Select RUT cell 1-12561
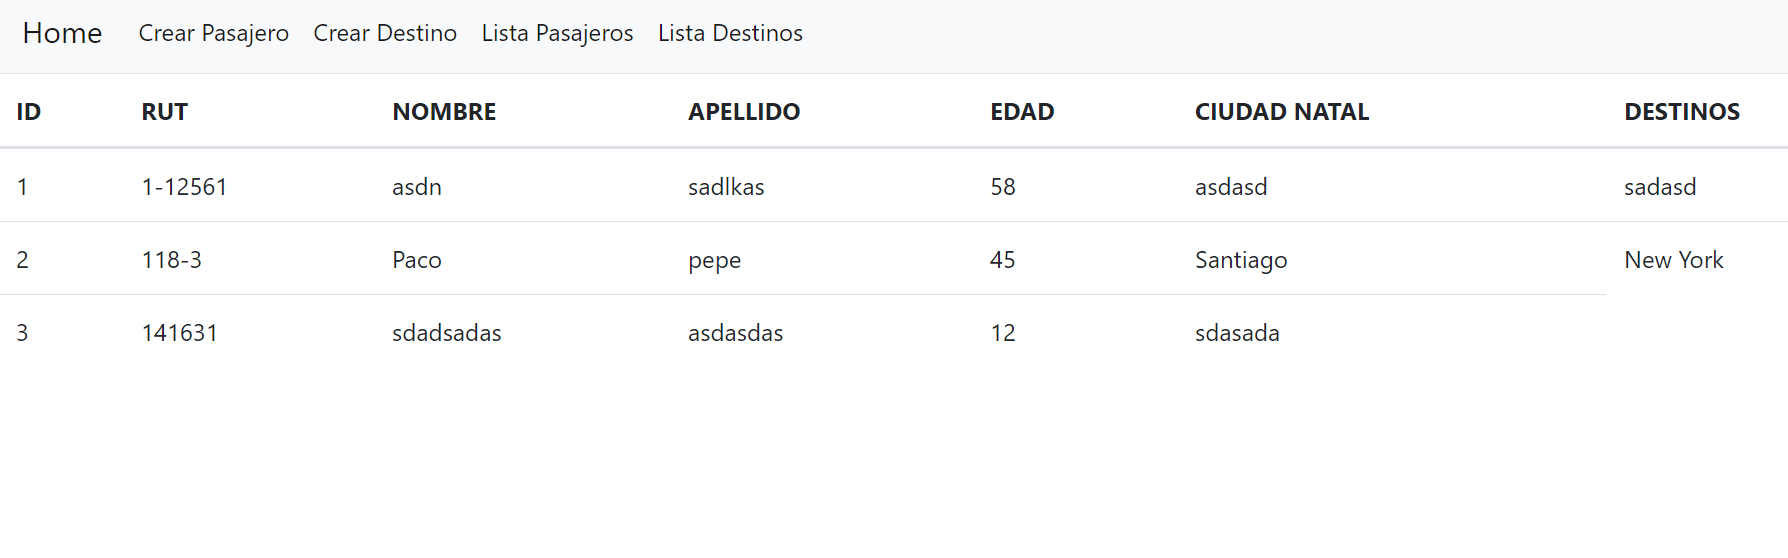The height and width of the screenshot is (558, 1788). (184, 187)
